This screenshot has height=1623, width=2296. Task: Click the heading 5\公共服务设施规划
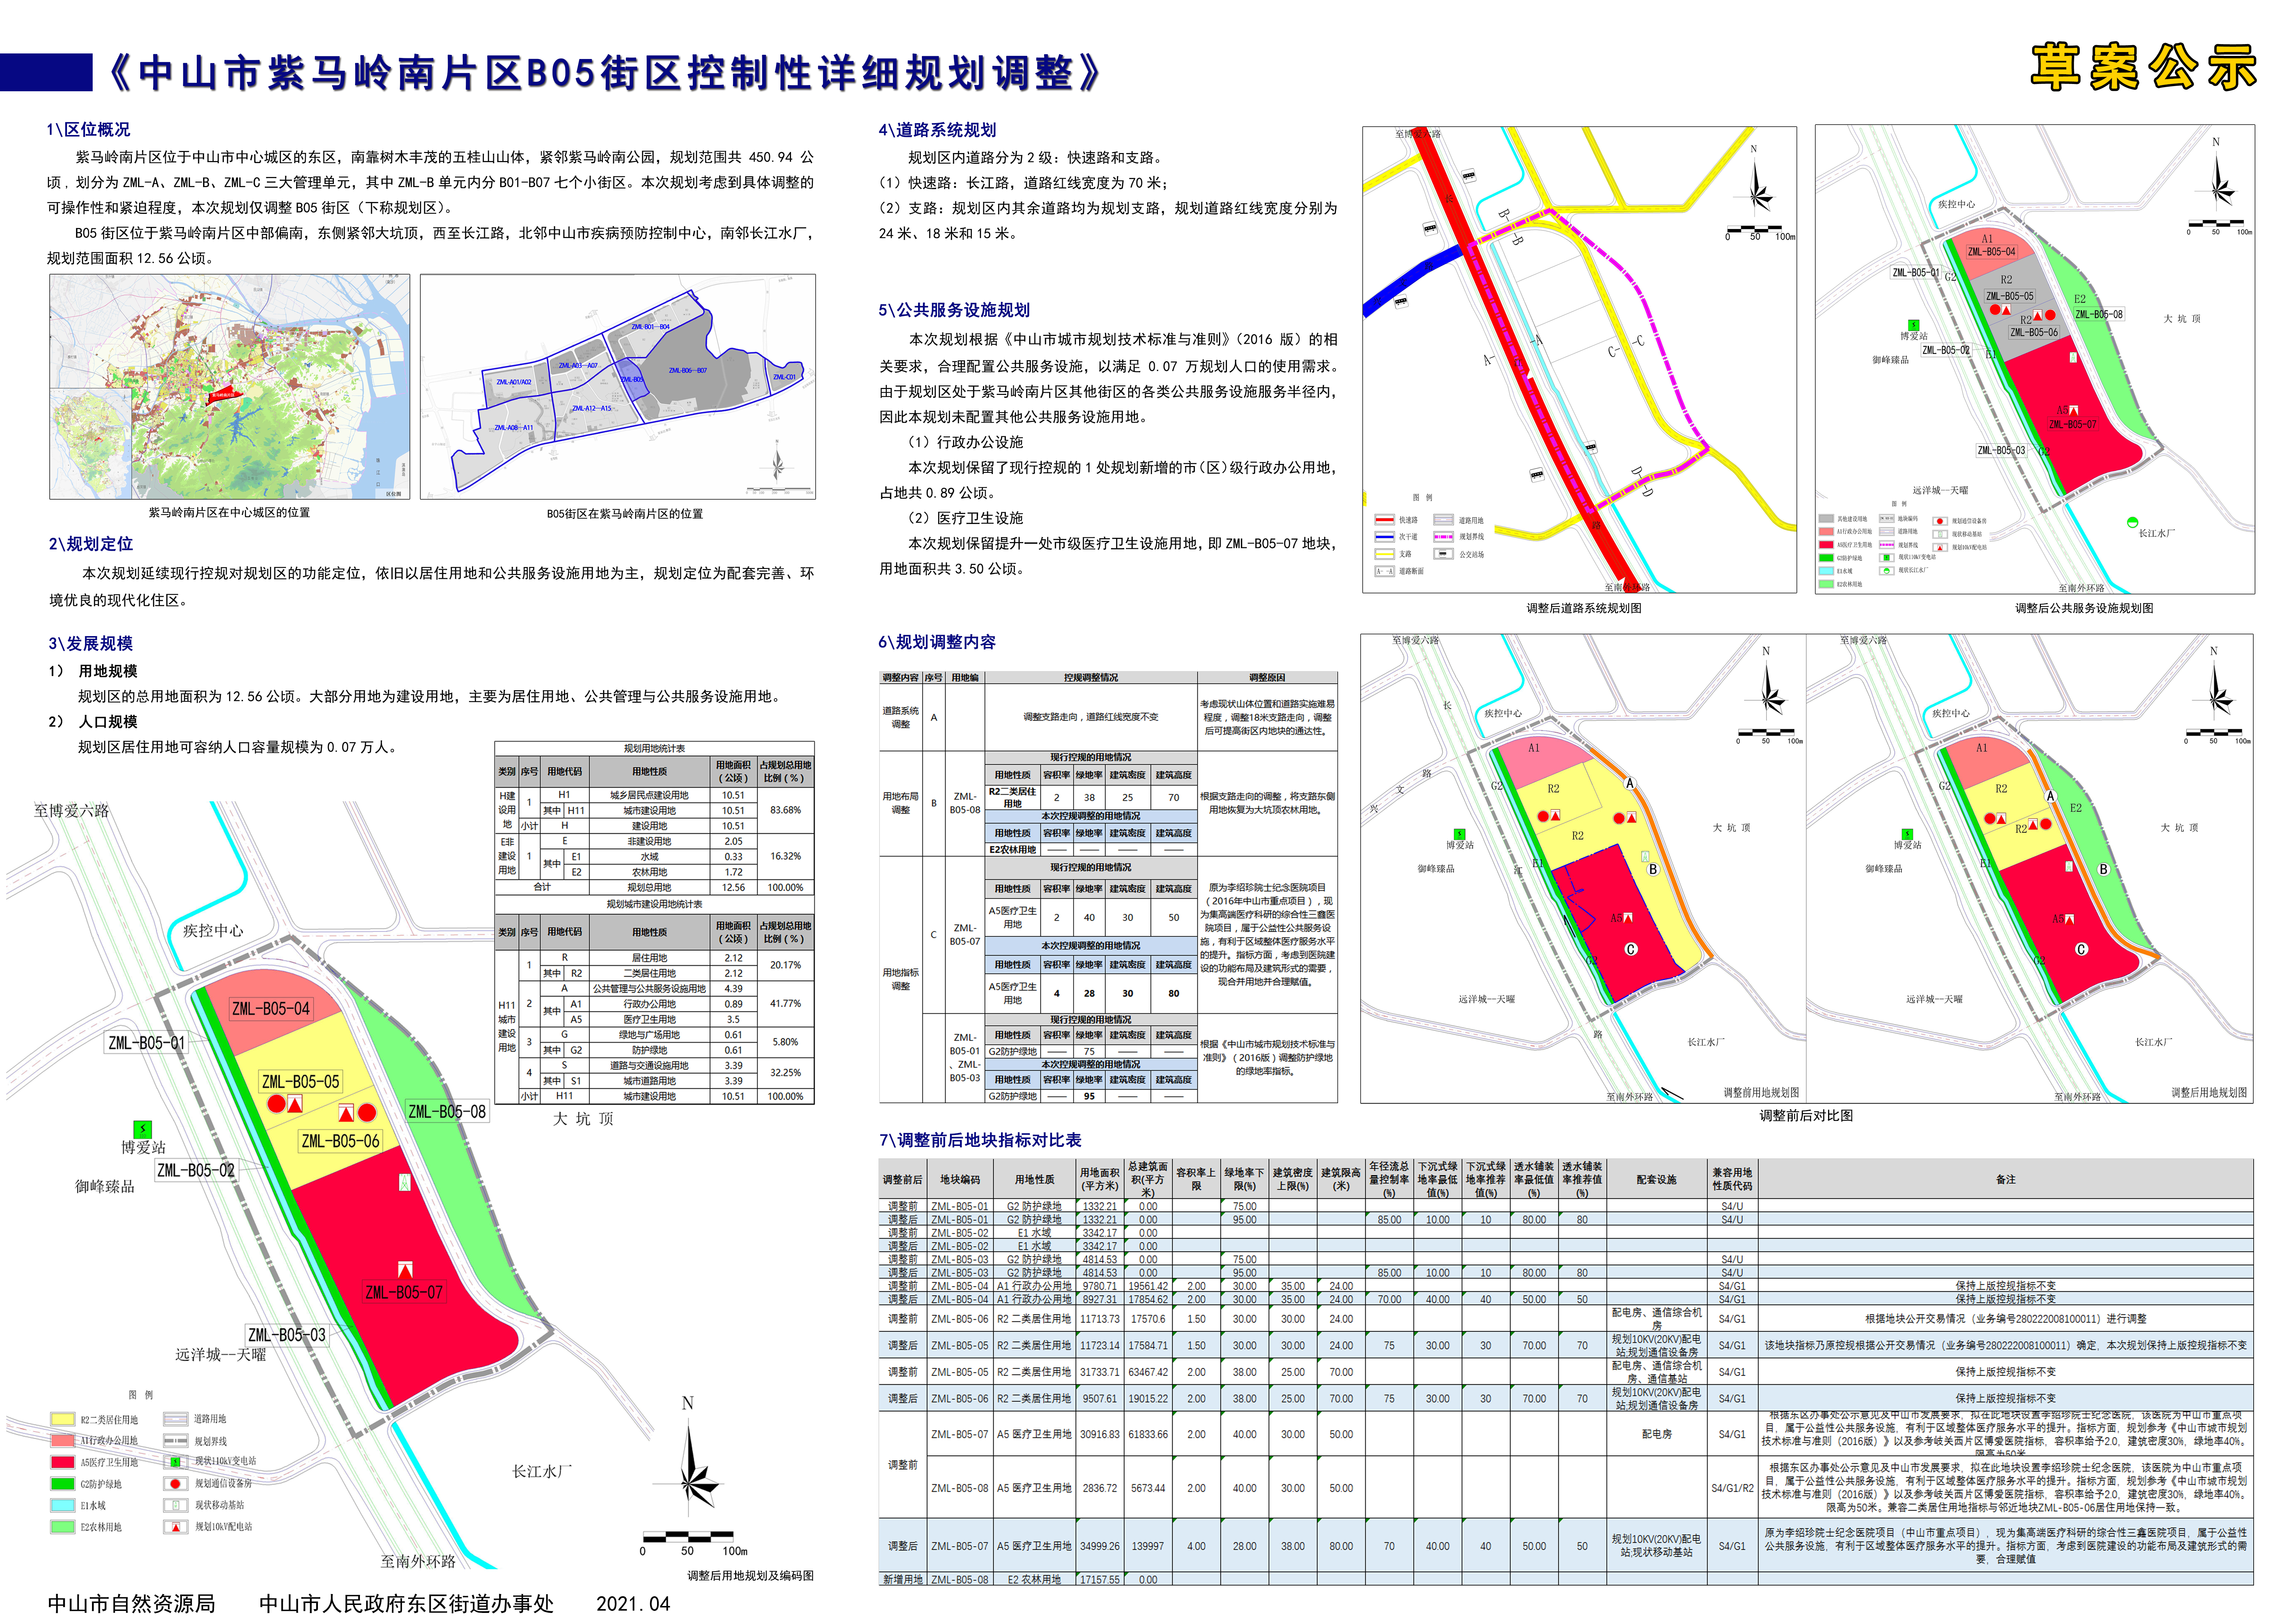click(x=954, y=310)
